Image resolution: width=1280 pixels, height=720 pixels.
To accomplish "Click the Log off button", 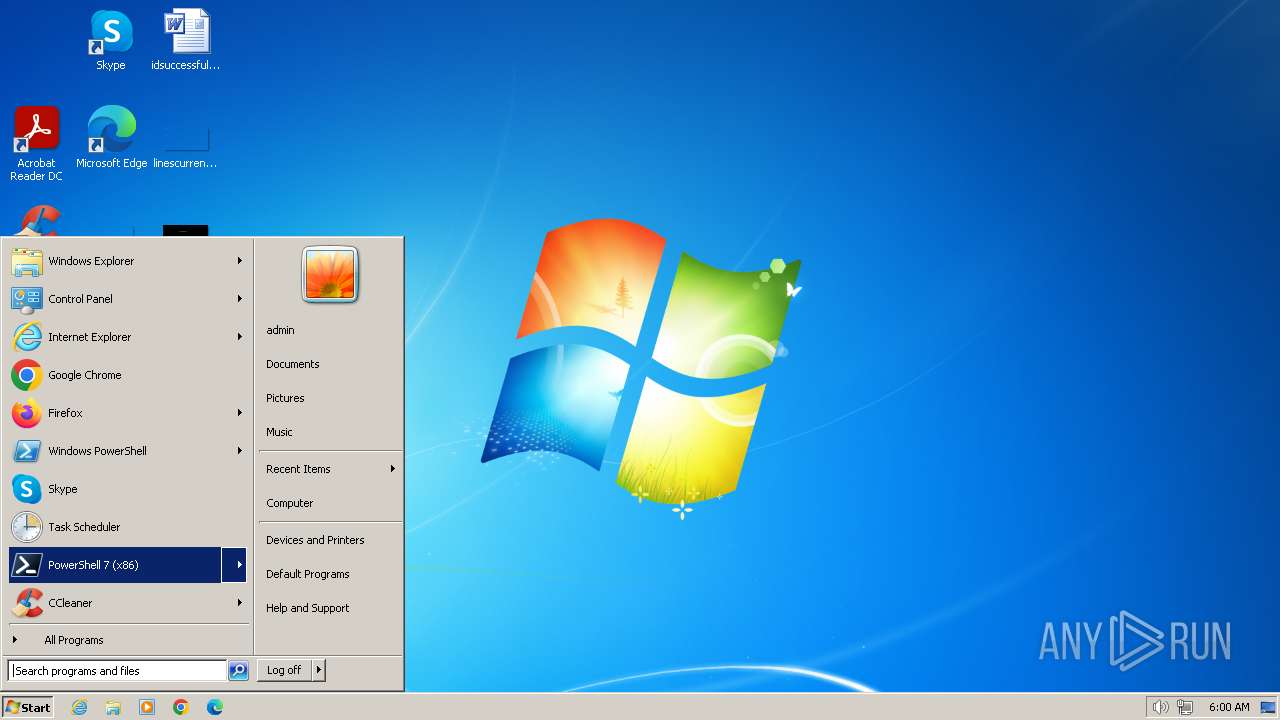I will 284,670.
